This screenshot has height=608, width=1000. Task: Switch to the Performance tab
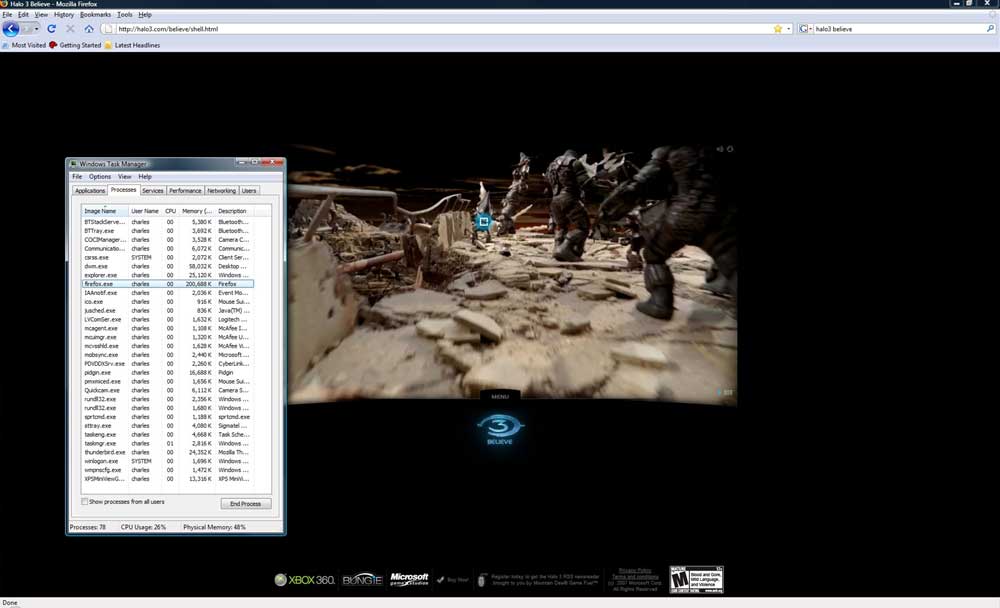point(185,190)
